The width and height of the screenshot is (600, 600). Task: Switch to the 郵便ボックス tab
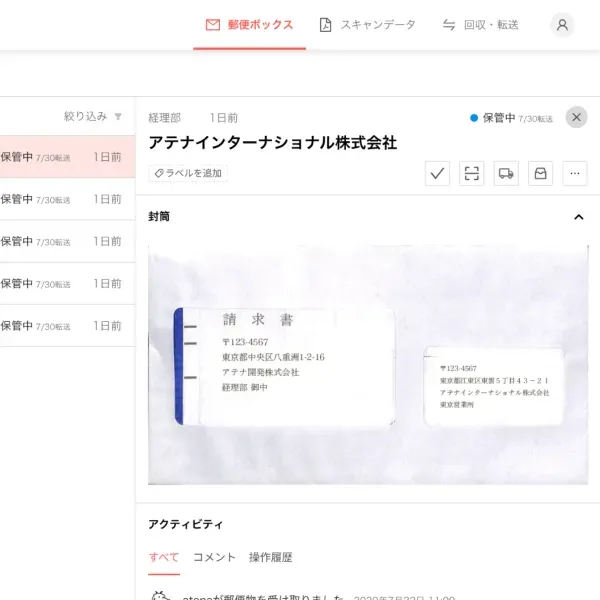click(x=249, y=25)
